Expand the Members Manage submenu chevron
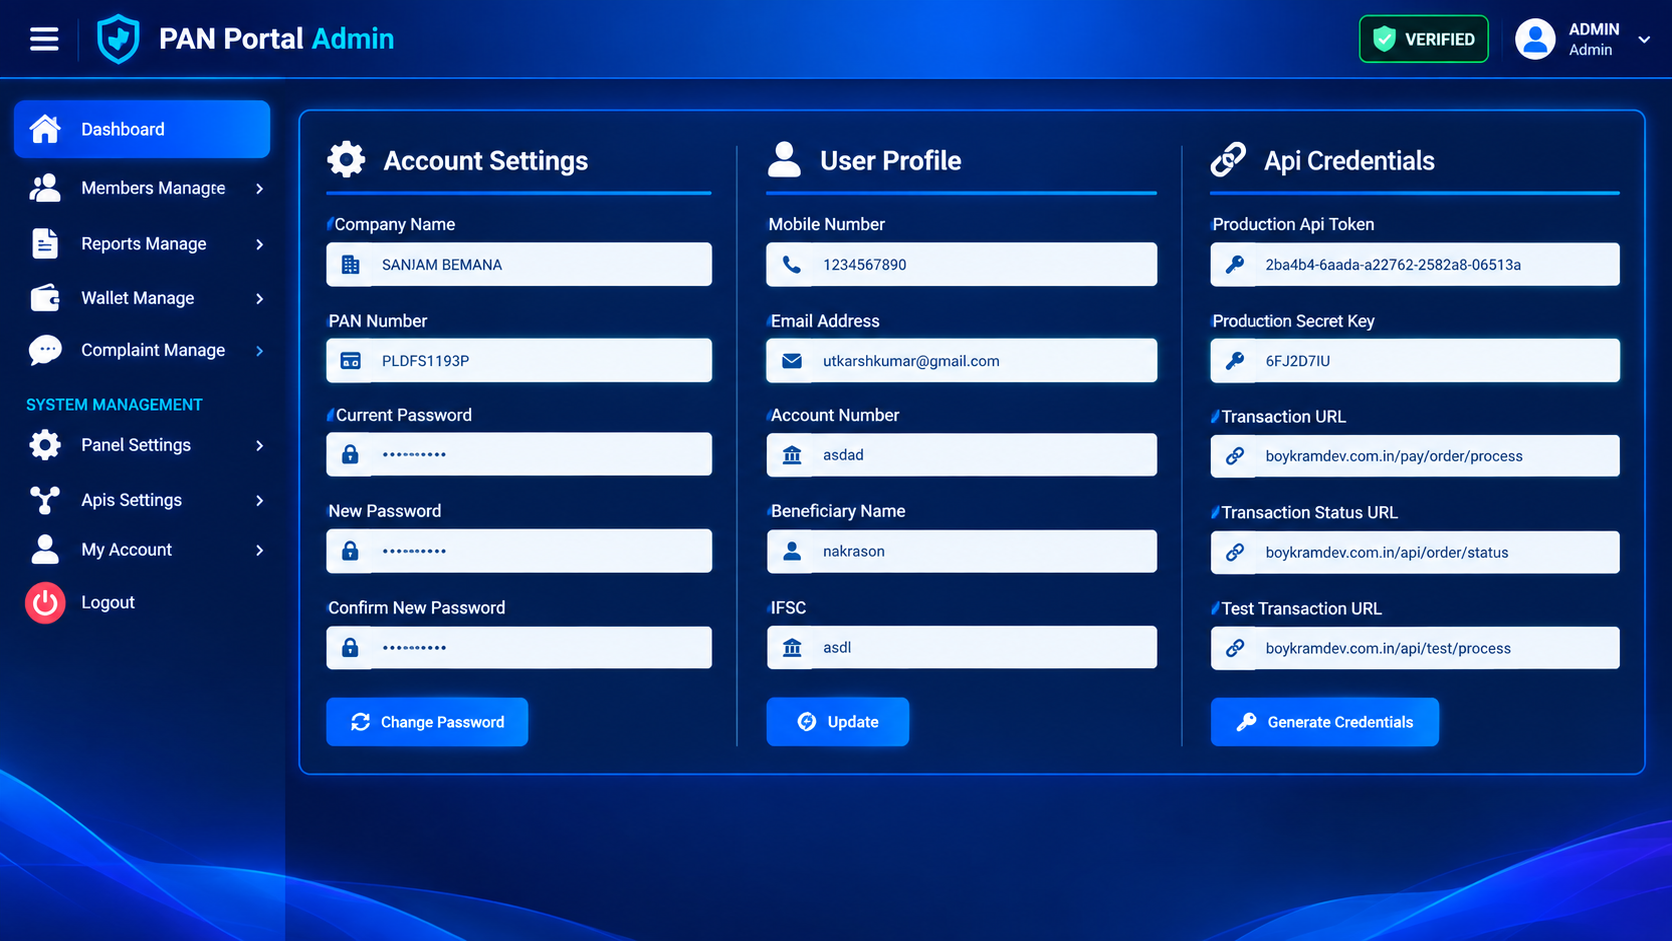The image size is (1672, 941). point(259,188)
